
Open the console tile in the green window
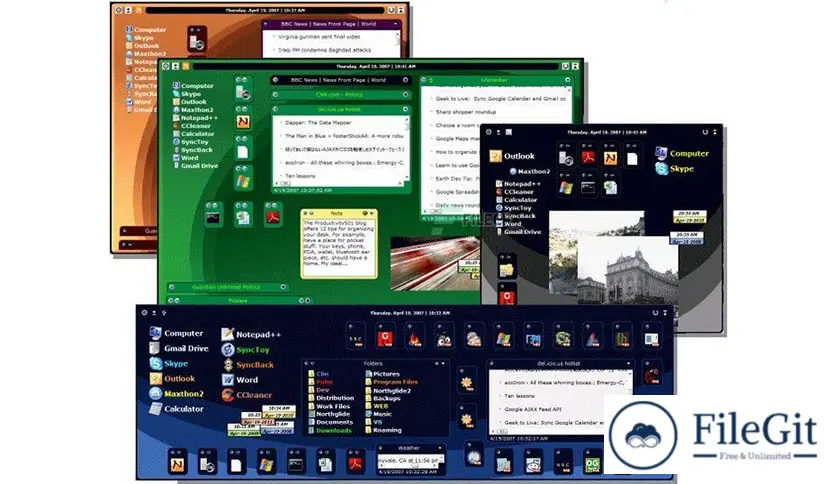pyautogui.click(x=213, y=215)
